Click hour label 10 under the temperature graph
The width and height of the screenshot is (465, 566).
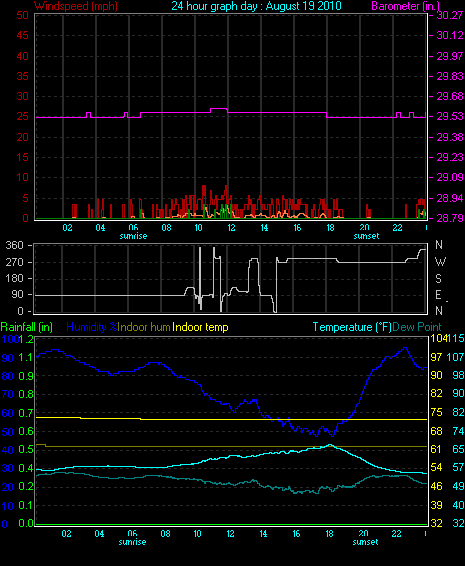coord(197,534)
